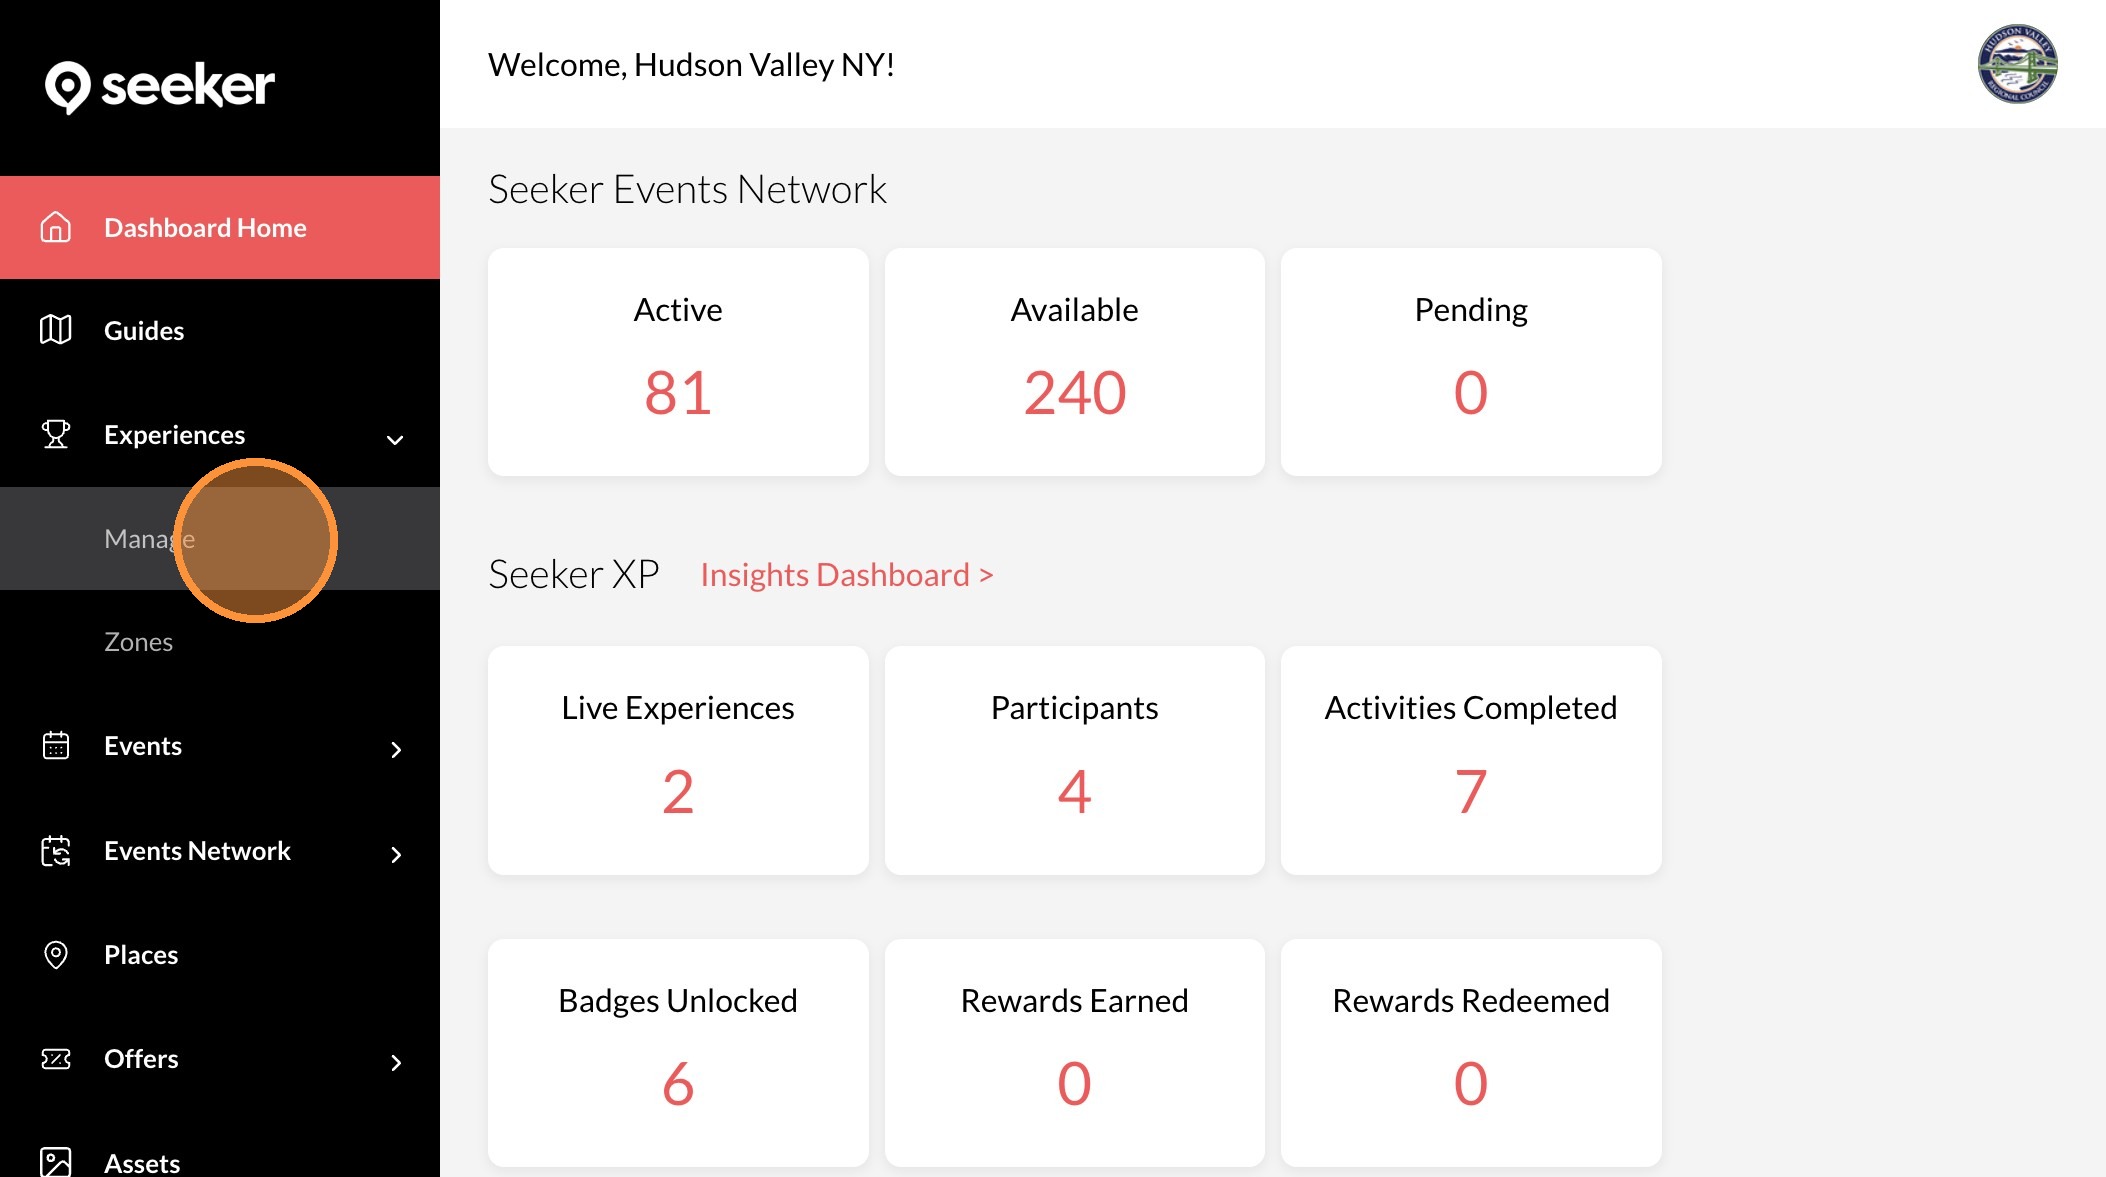2106x1177 pixels.
Task: Click the Events calendar icon
Action: point(56,746)
